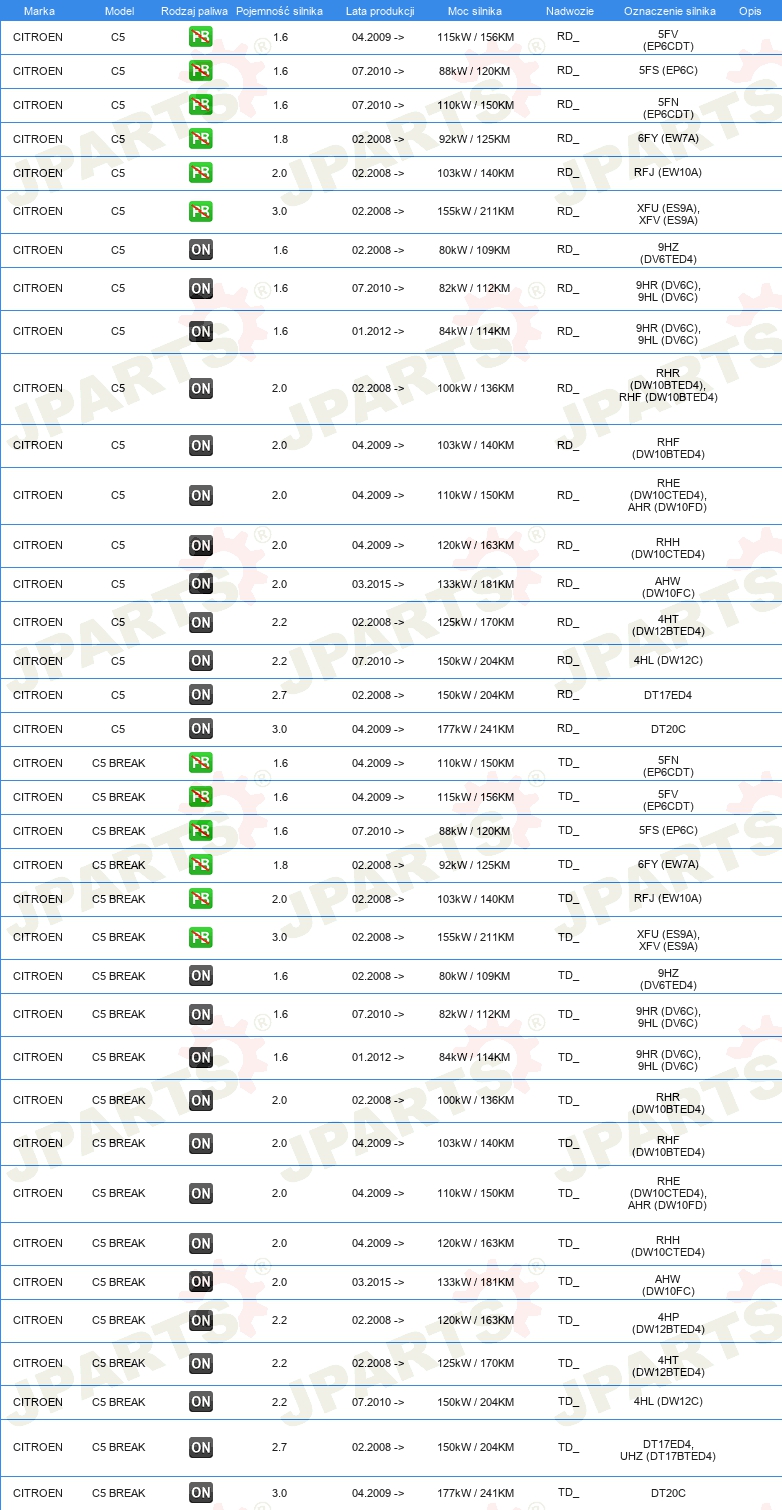Click diesel ON icon in C5 BREAK 4HP (DW12BTED4) row
782x1510 pixels.
pyautogui.click(x=200, y=1320)
